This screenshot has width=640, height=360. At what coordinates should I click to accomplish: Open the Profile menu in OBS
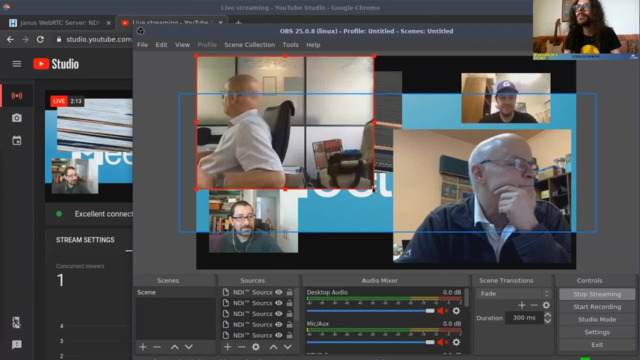click(x=207, y=45)
